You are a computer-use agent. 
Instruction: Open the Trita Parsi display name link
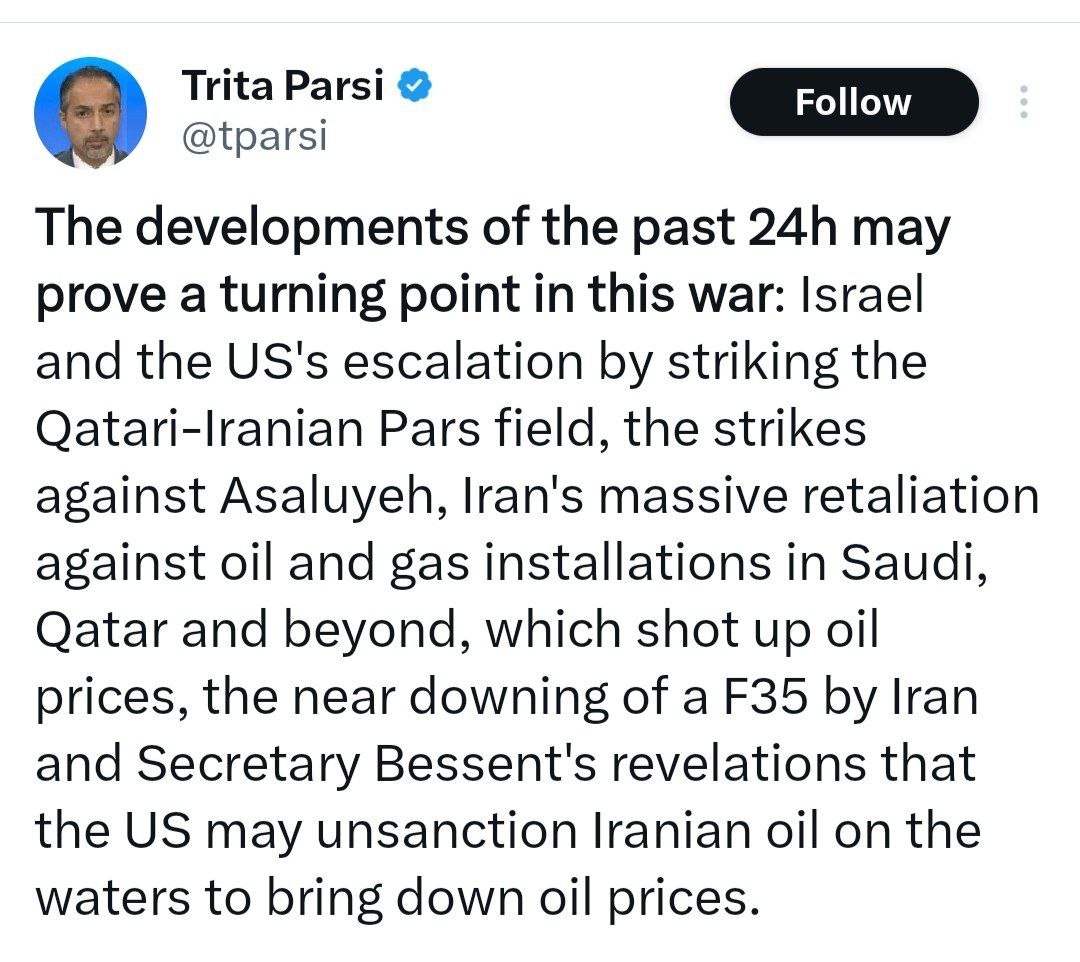coord(282,87)
